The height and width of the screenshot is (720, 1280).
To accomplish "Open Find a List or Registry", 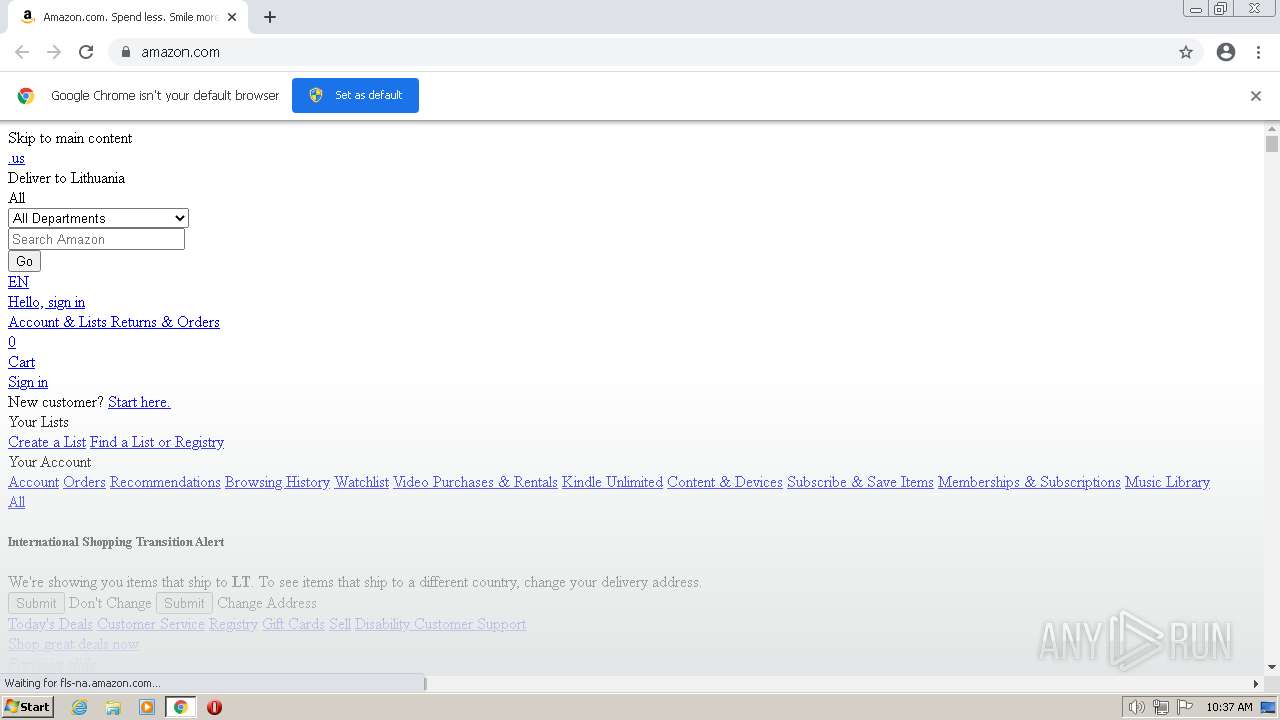I will pos(157,442).
